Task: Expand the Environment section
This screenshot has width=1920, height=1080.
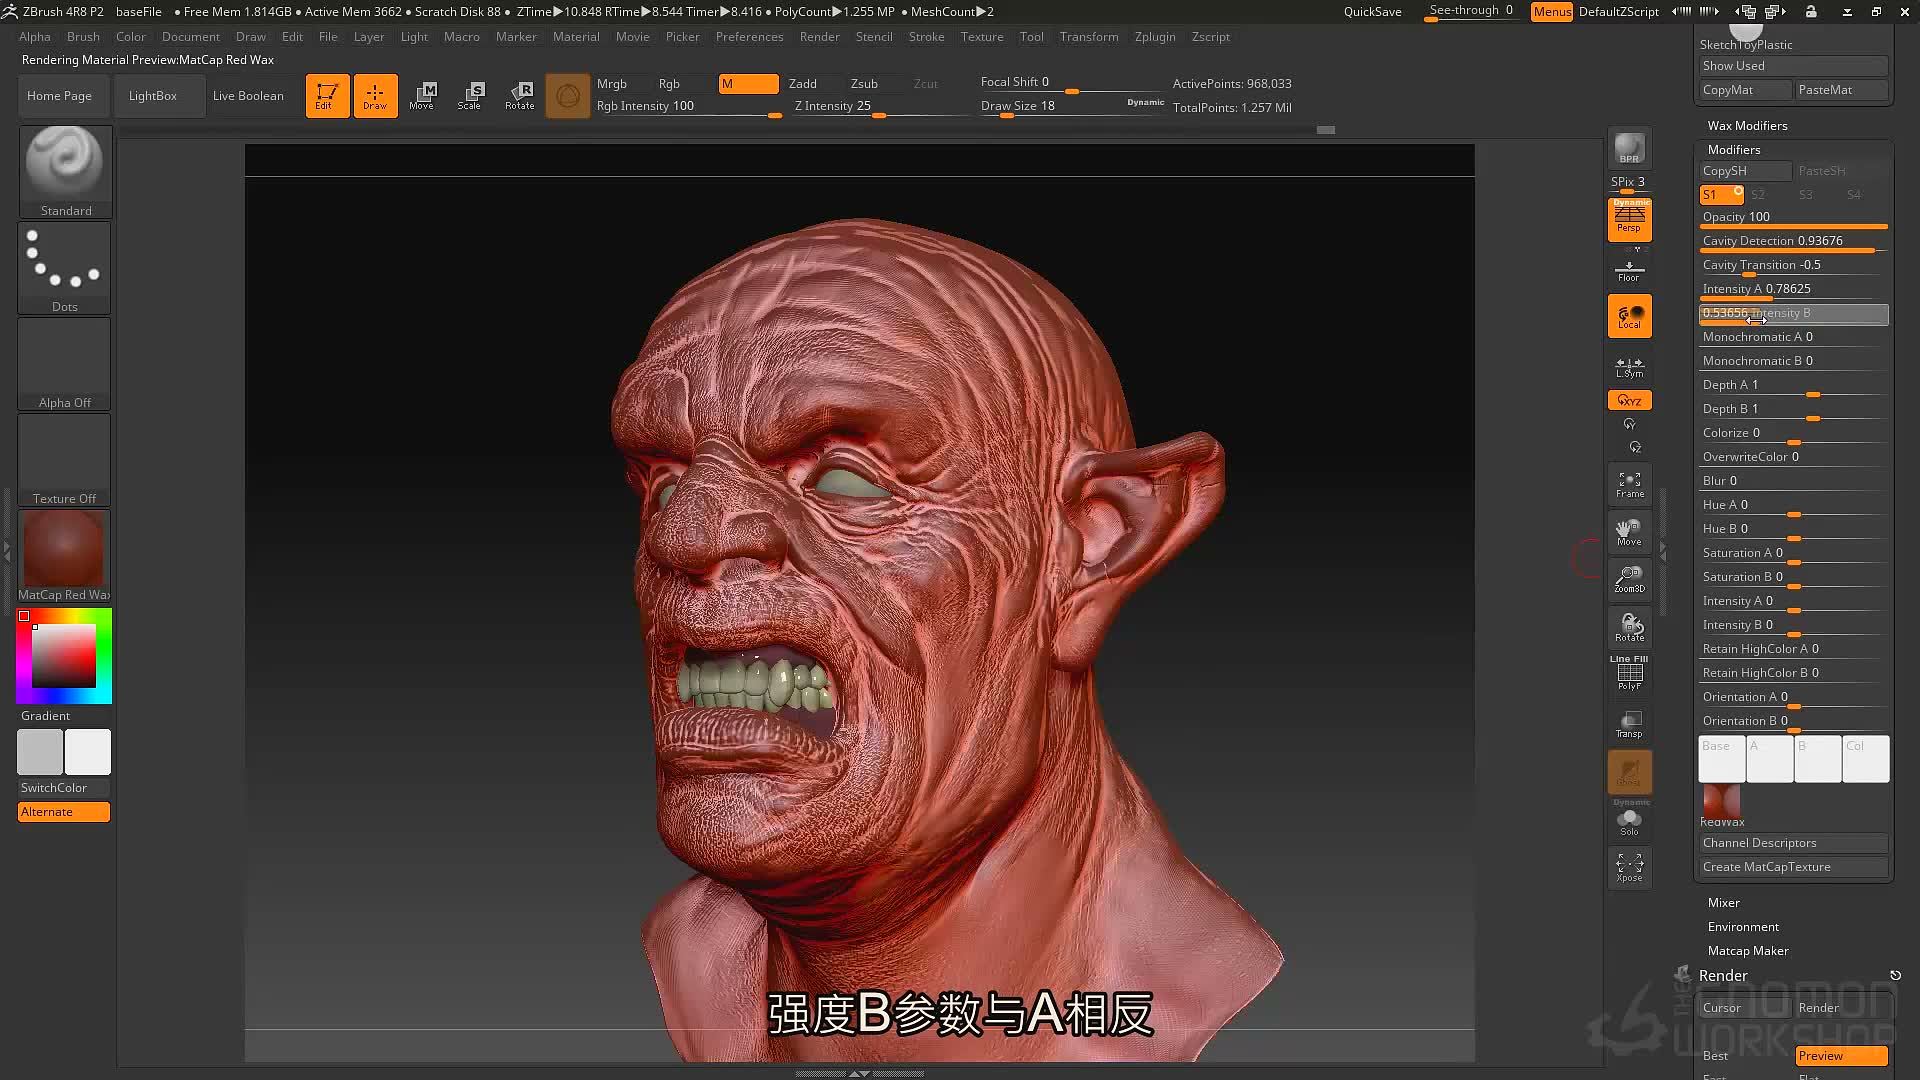Action: [x=1743, y=927]
